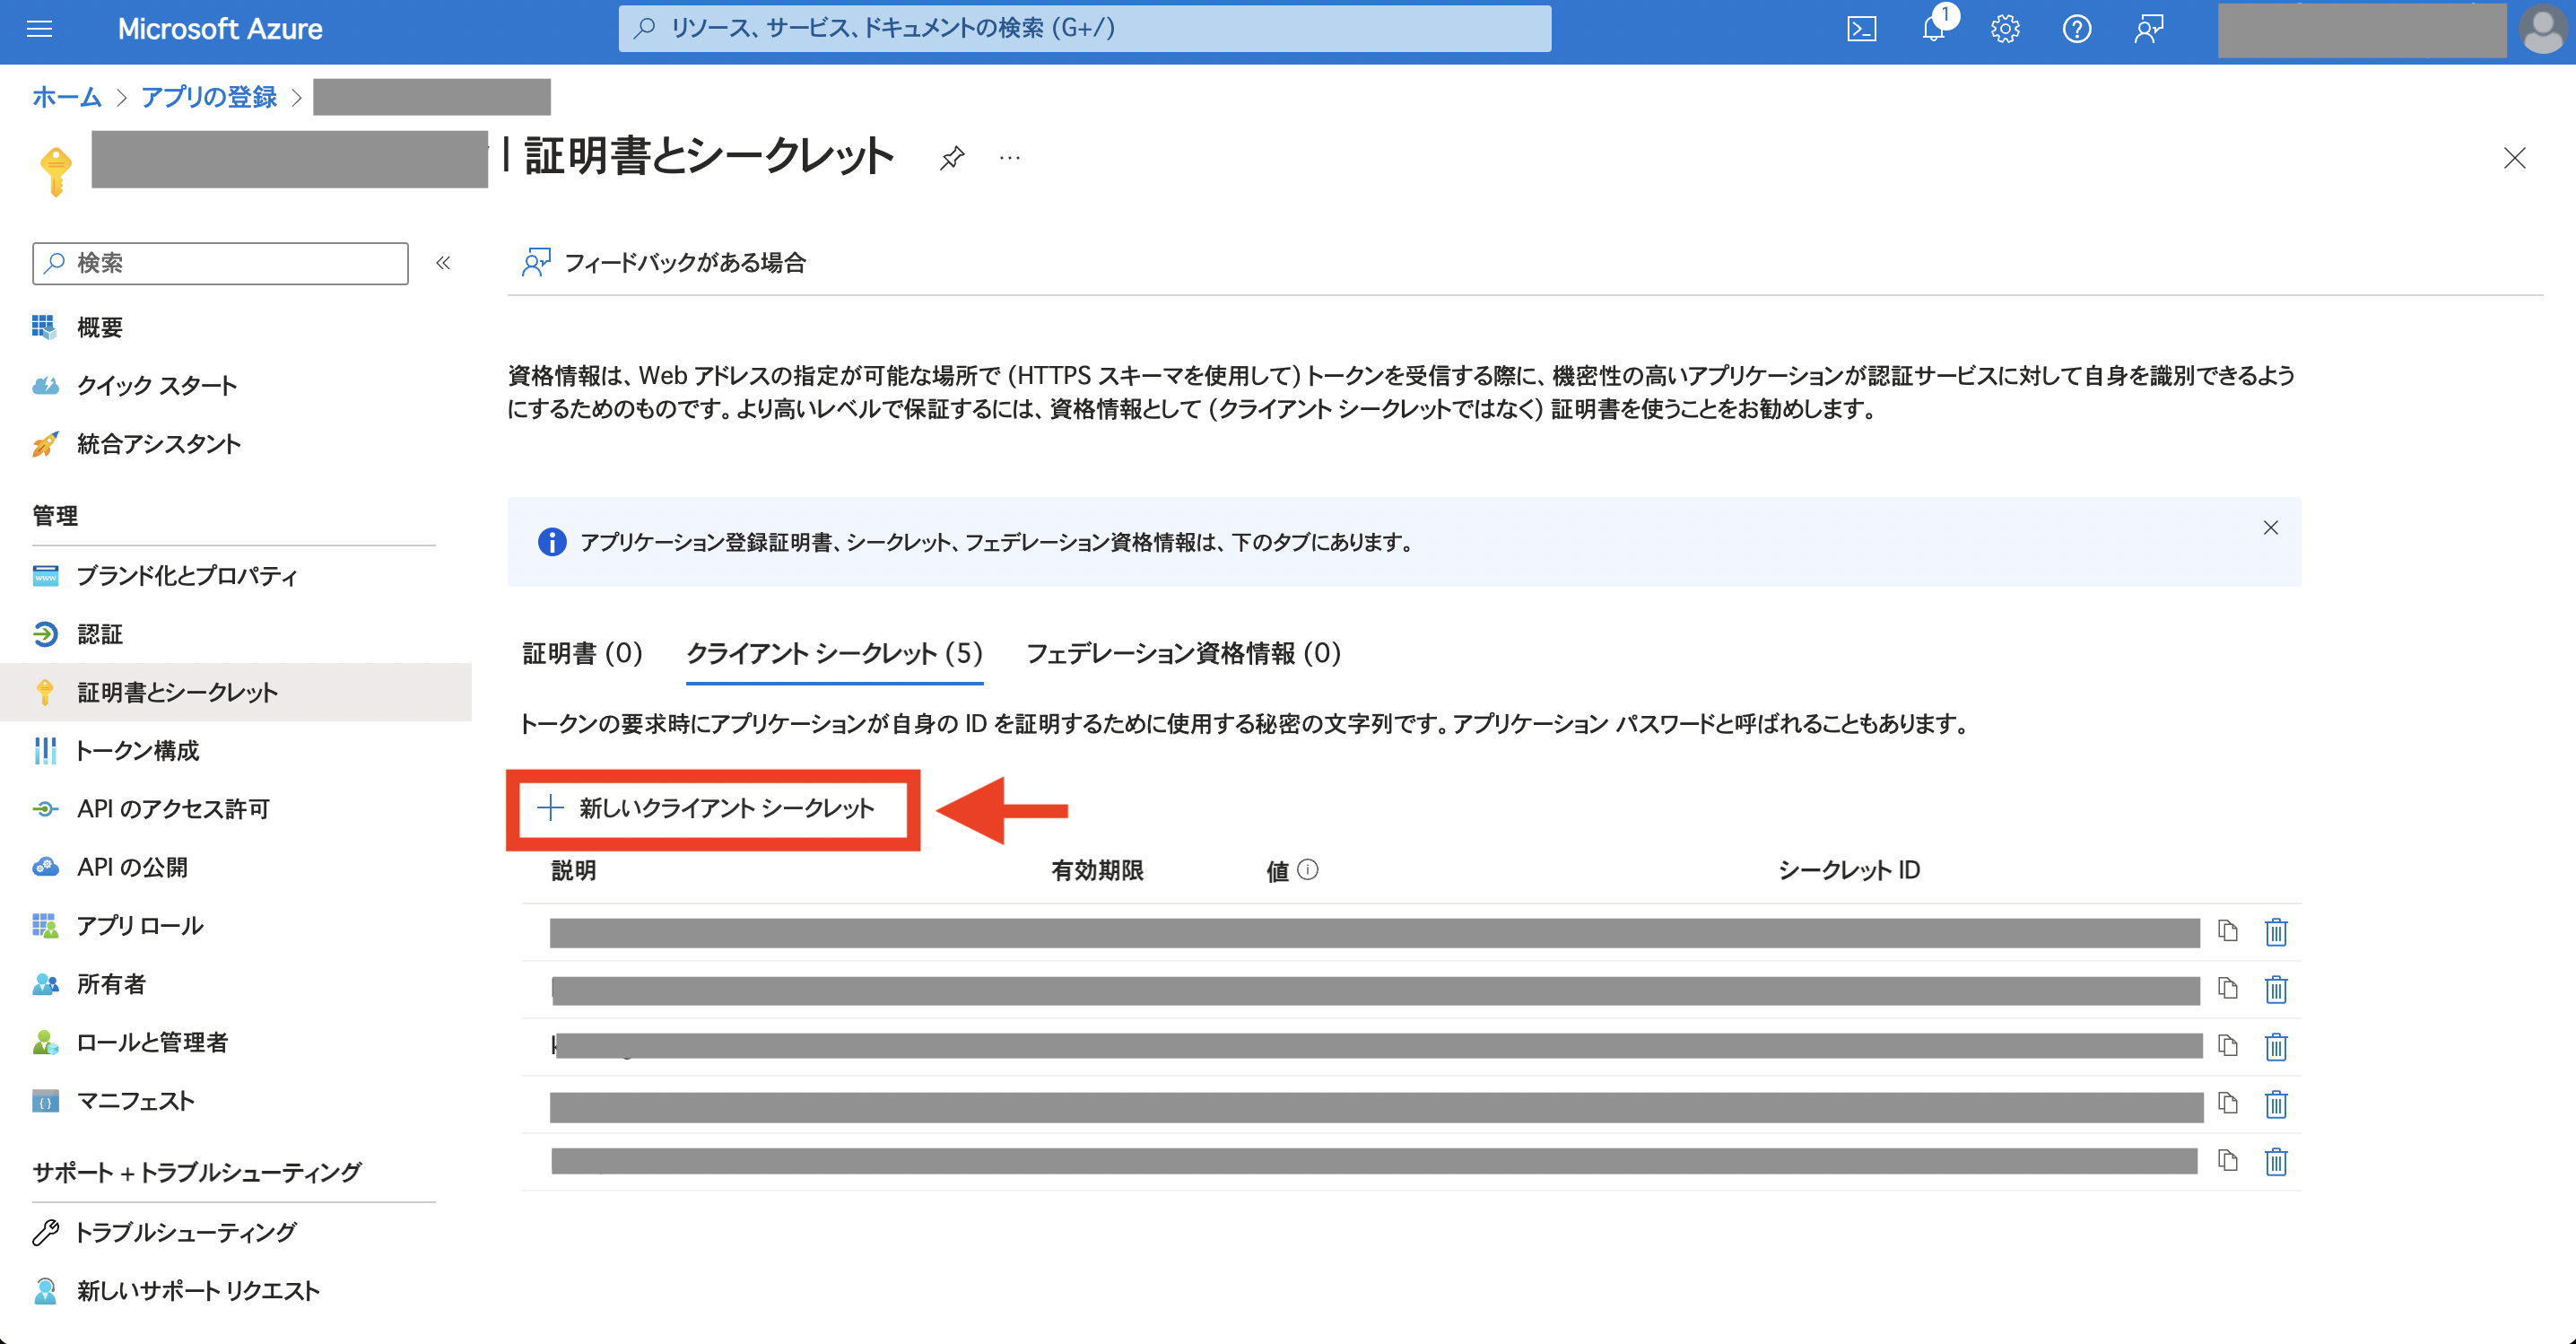Delete the fifth secret row
Viewport: 2576px width, 1344px height.
2276,1161
